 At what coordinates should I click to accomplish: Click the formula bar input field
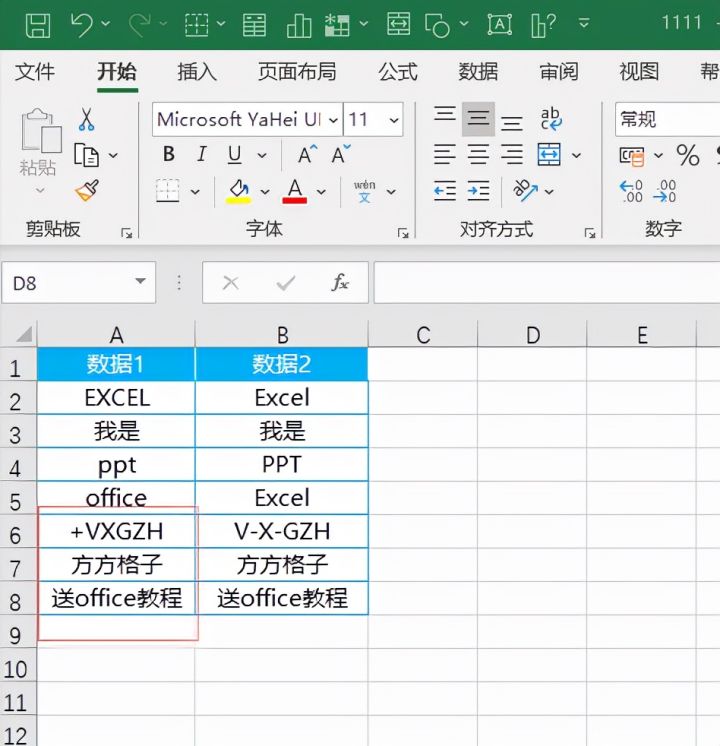pyautogui.click(x=547, y=282)
